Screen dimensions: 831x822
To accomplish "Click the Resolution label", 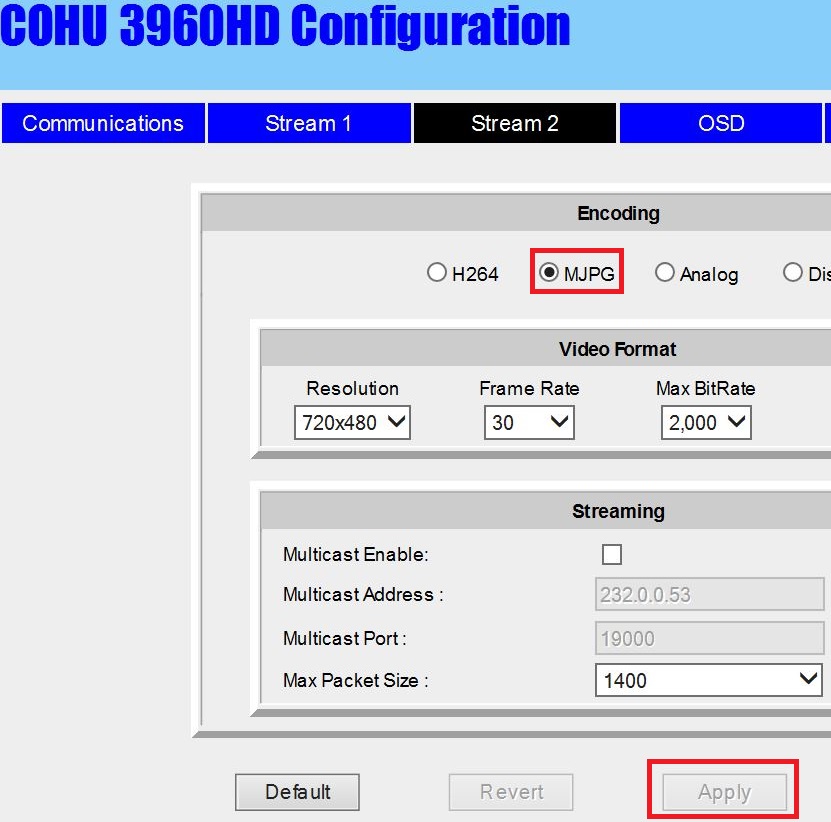I will point(352,388).
